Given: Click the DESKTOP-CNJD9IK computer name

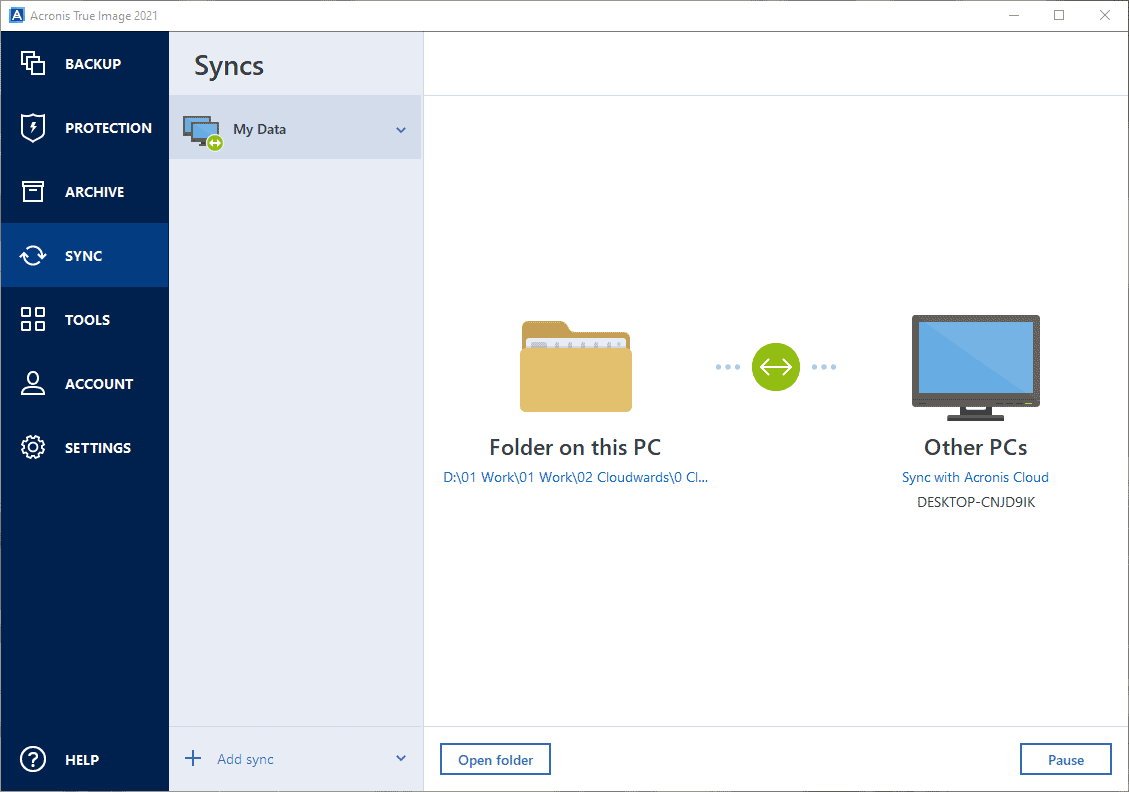Looking at the screenshot, I should 976,503.
